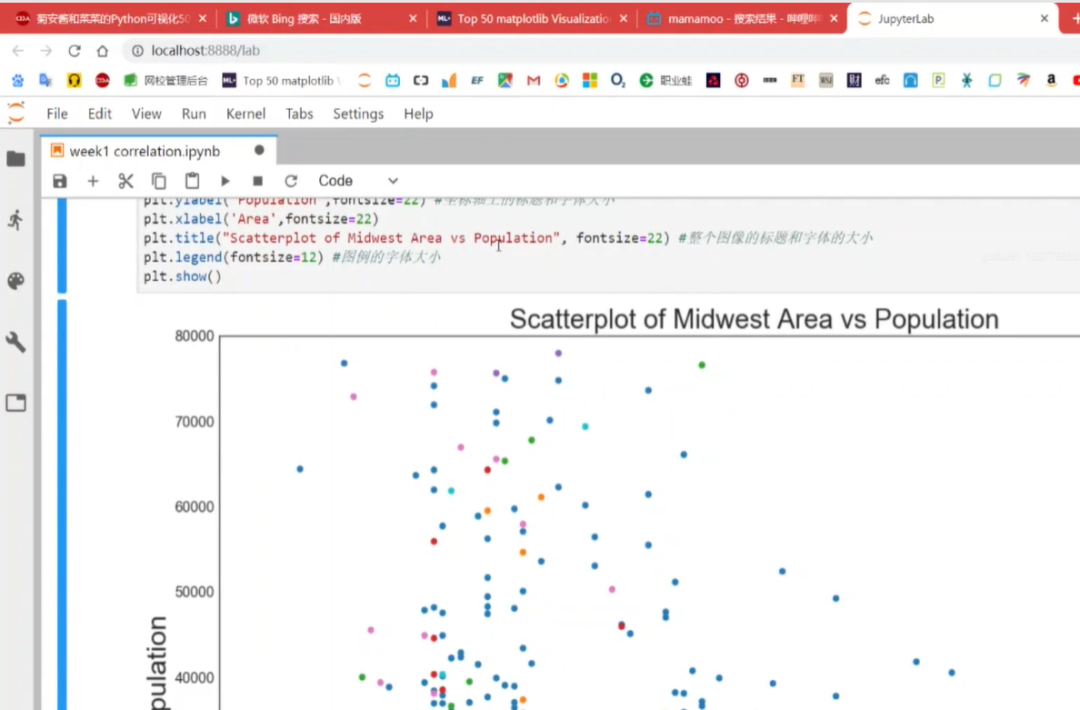Open the File menu
The width and height of the screenshot is (1080, 710).
(x=57, y=114)
